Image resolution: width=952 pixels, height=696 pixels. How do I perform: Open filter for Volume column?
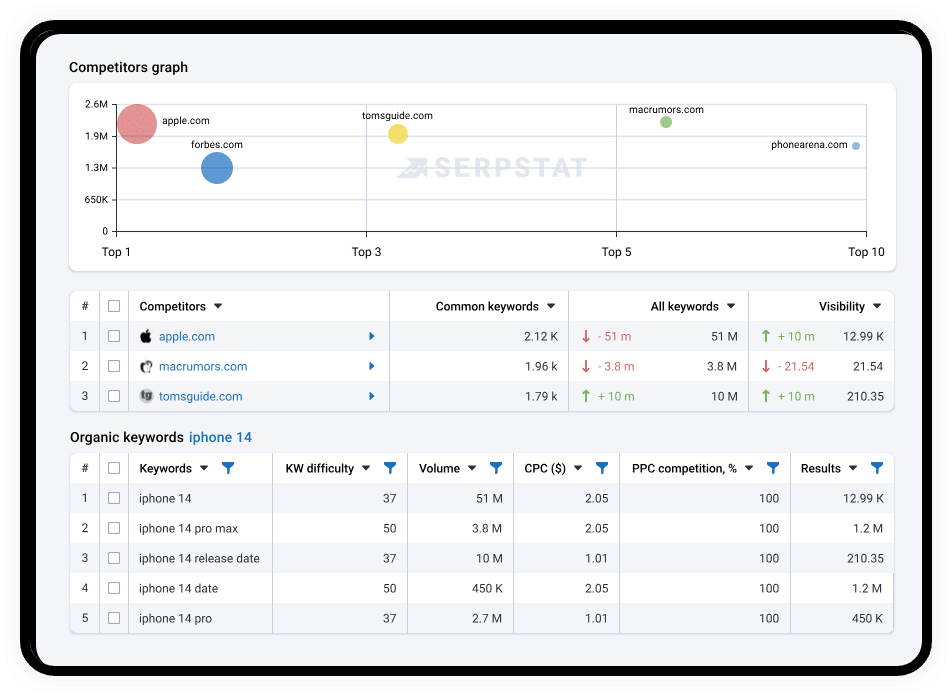click(496, 468)
